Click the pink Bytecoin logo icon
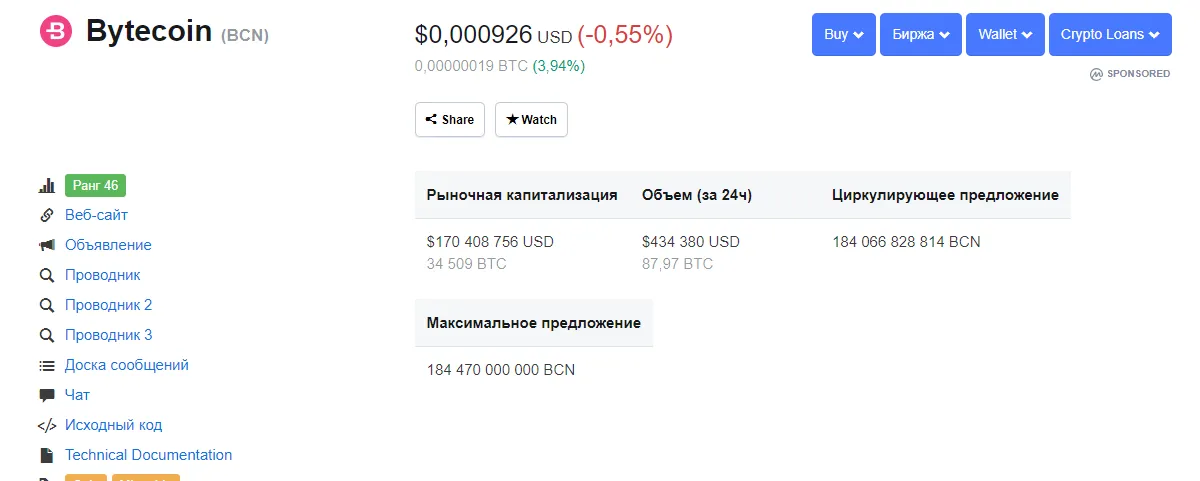The width and height of the screenshot is (1200, 481). coord(56,32)
